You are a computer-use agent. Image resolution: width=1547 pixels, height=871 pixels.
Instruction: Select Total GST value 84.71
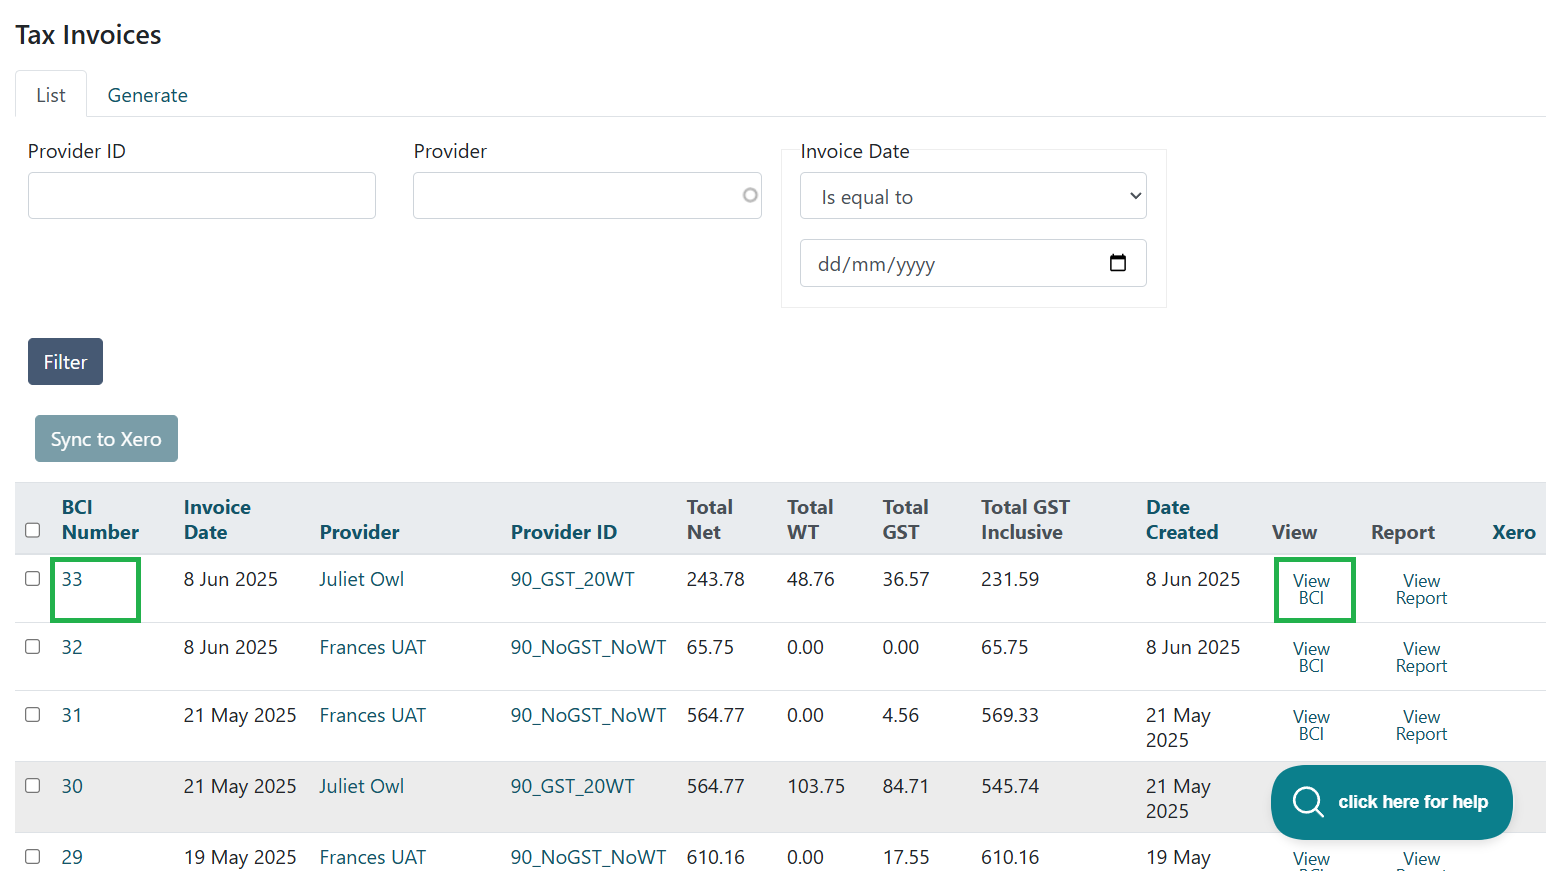point(905,786)
